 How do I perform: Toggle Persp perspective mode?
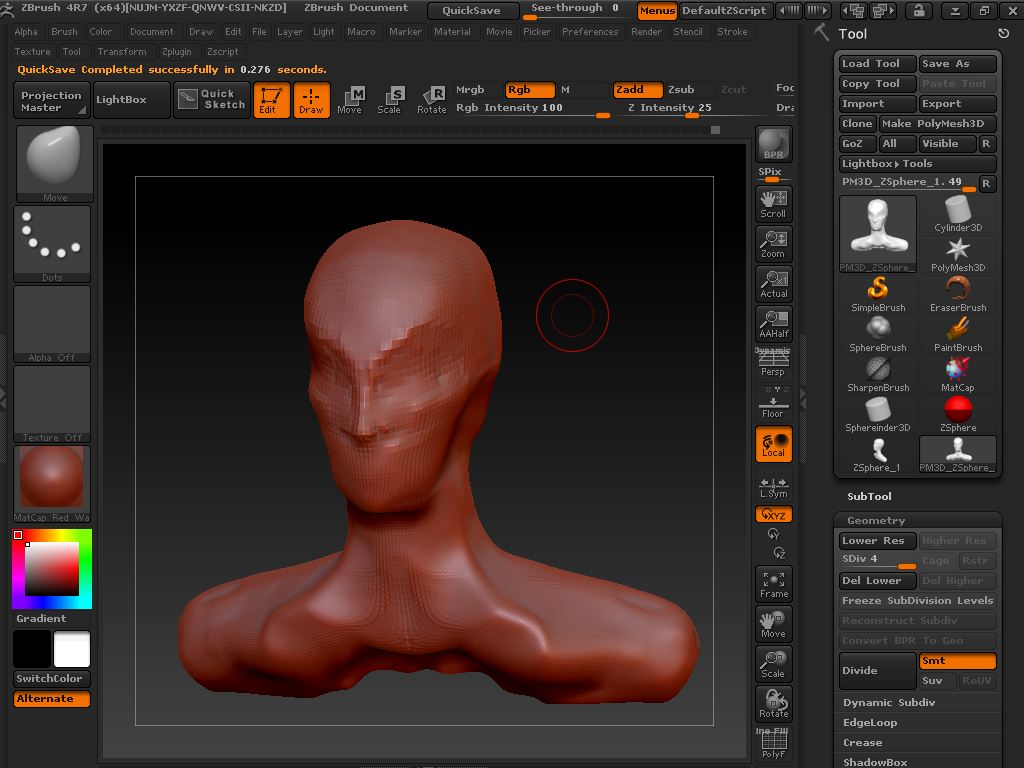(x=773, y=364)
